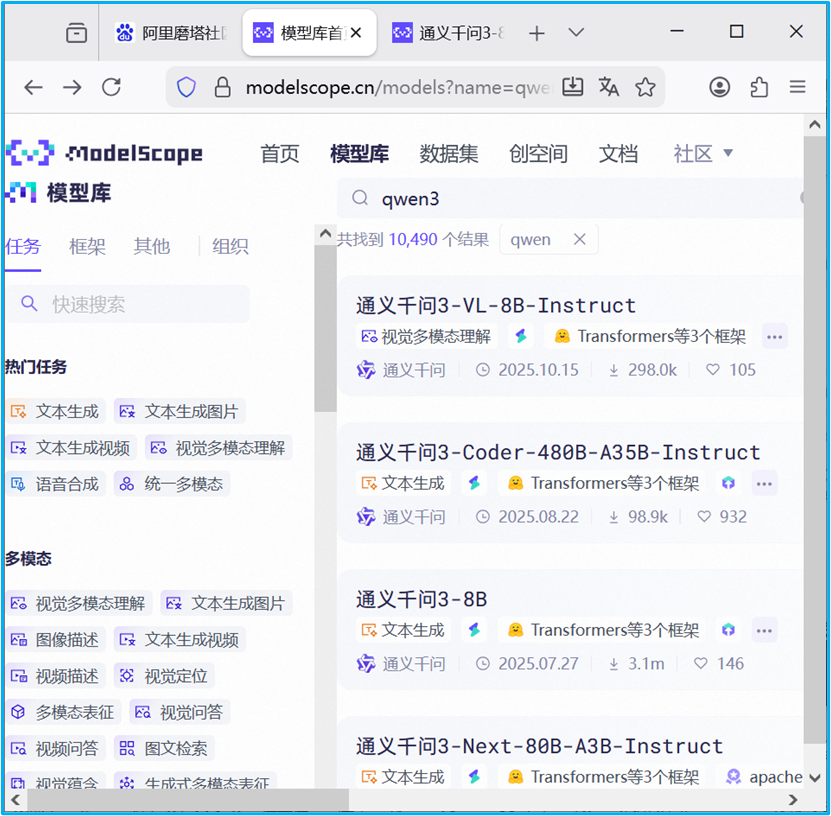This screenshot has width=831, height=816.
Task: Open 创空间 in the top navigation
Action: [x=538, y=154]
